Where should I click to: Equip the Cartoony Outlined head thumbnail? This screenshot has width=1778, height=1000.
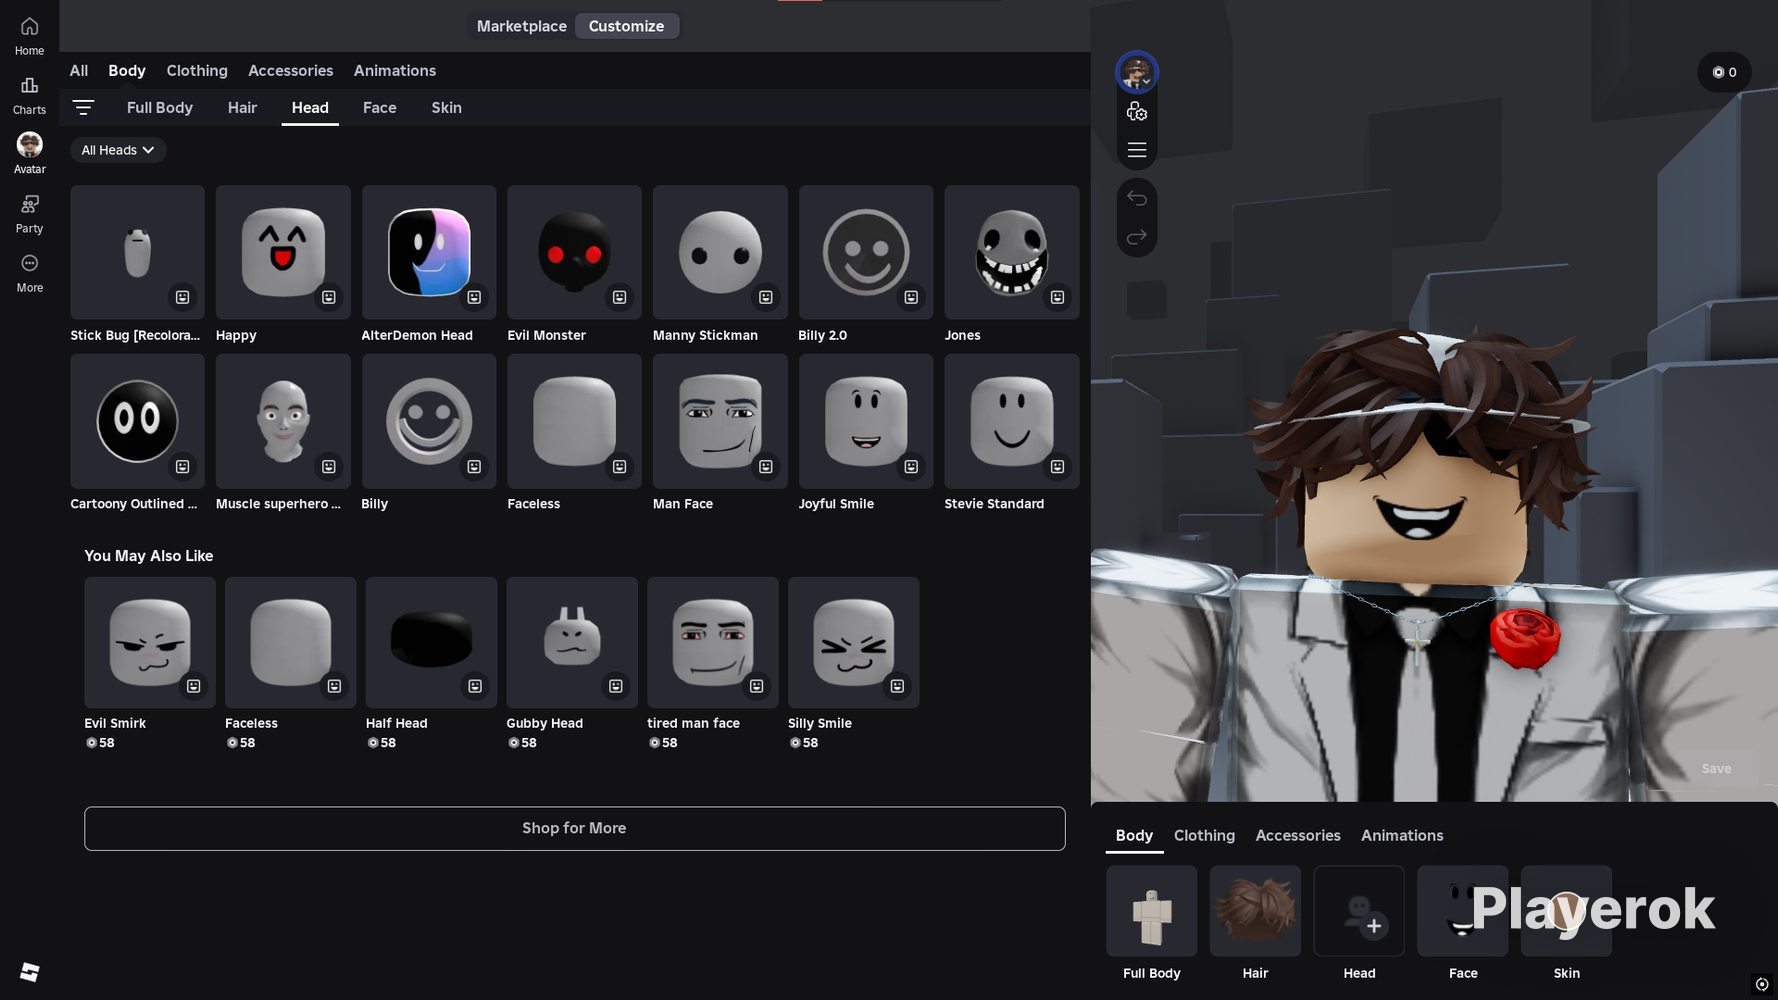point(137,421)
